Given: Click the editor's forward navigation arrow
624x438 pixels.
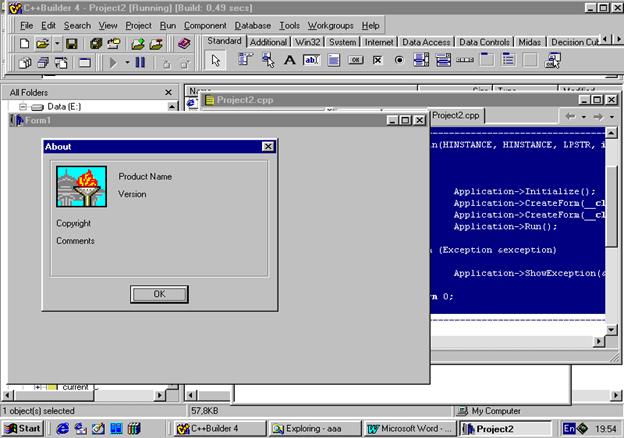Looking at the screenshot, I should tap(598, 116).
